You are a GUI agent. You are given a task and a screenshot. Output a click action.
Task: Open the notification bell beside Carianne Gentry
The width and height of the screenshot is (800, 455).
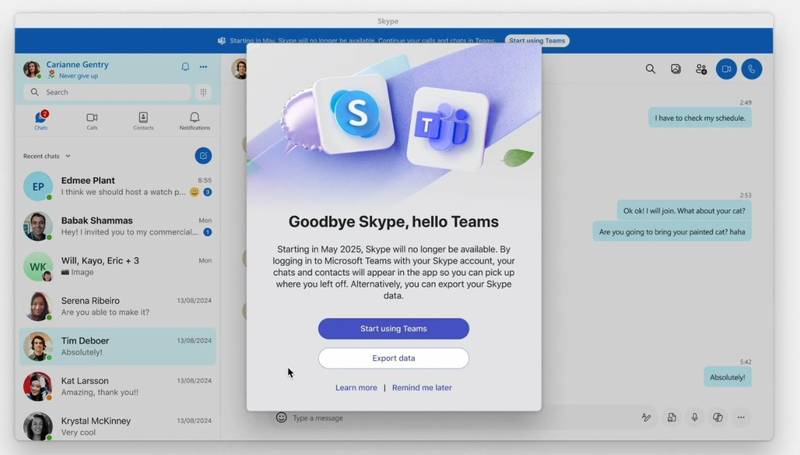point(185,67)
